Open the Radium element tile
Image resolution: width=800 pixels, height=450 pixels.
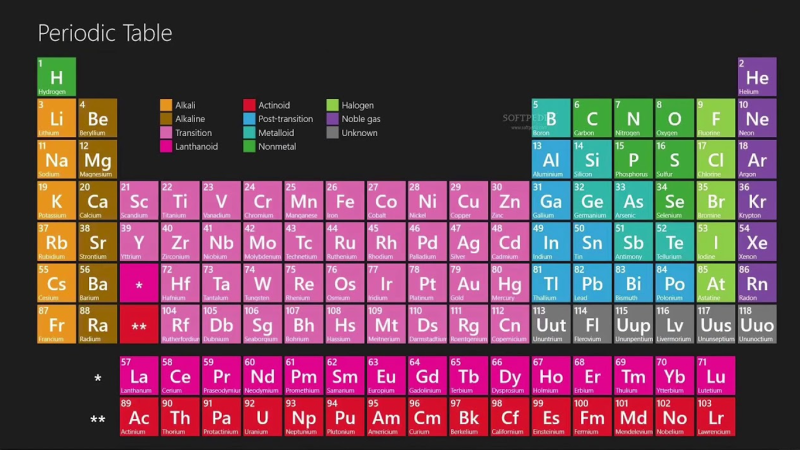(x=97, y=324)
